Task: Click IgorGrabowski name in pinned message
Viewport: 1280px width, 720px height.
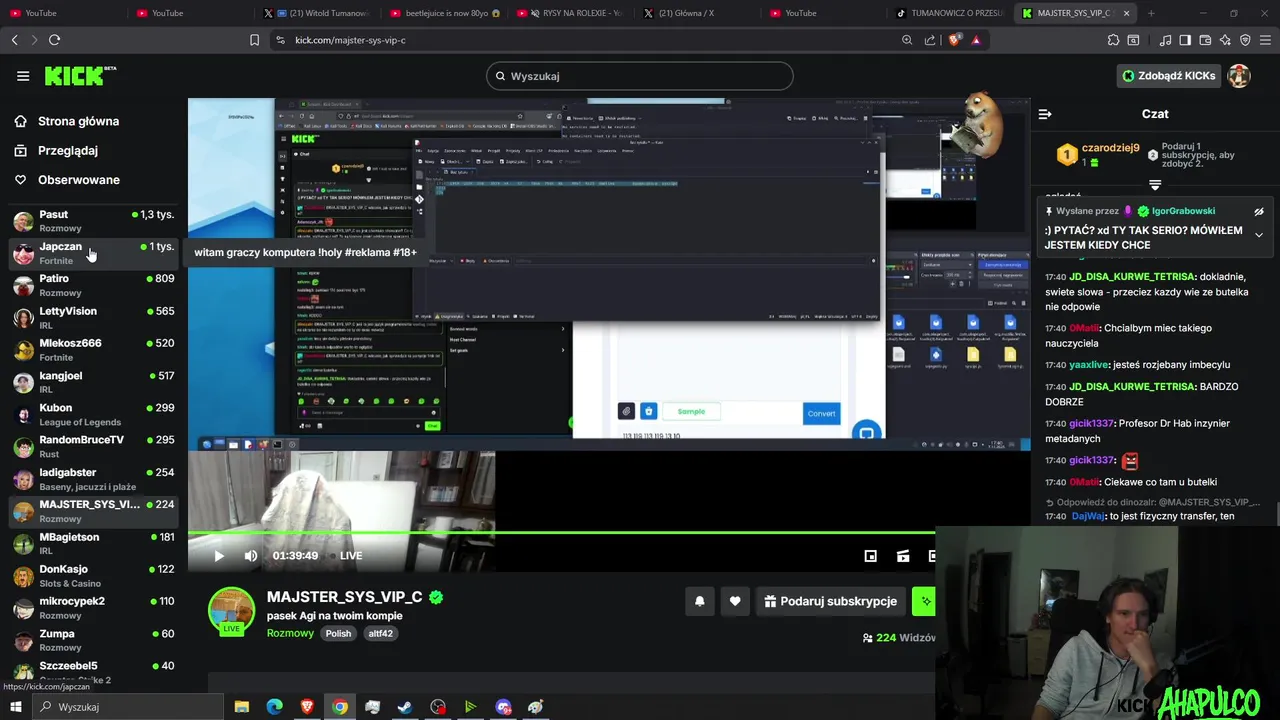Action: tap(1183, 211)
